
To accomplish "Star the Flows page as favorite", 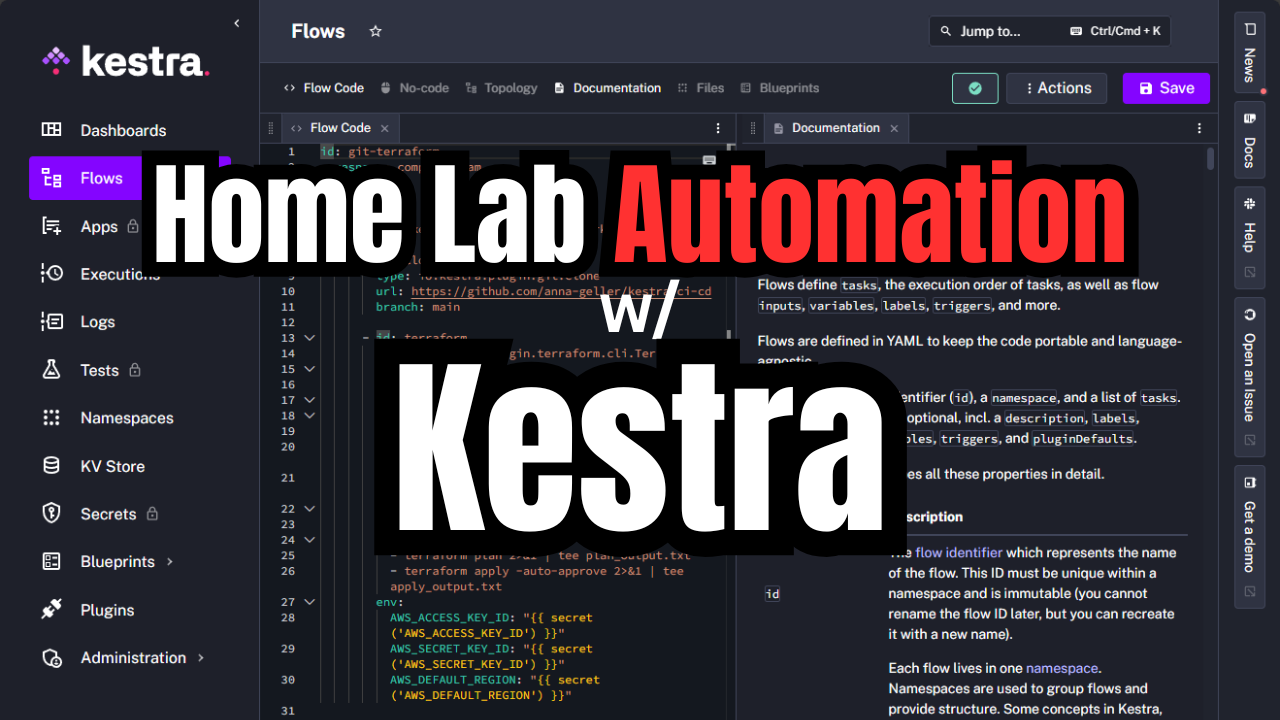I will 375,31.
